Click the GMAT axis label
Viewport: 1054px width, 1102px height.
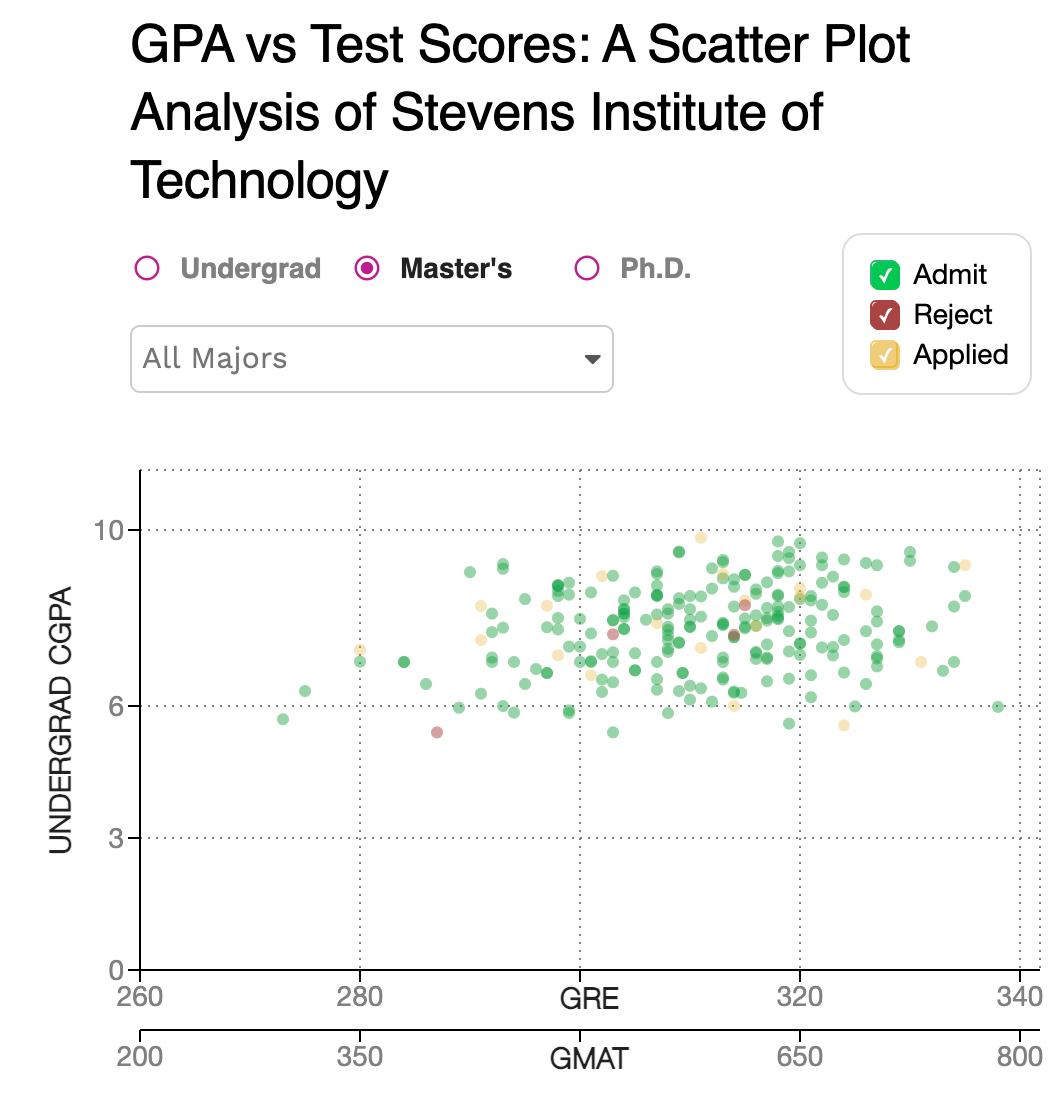[589, 1058]
